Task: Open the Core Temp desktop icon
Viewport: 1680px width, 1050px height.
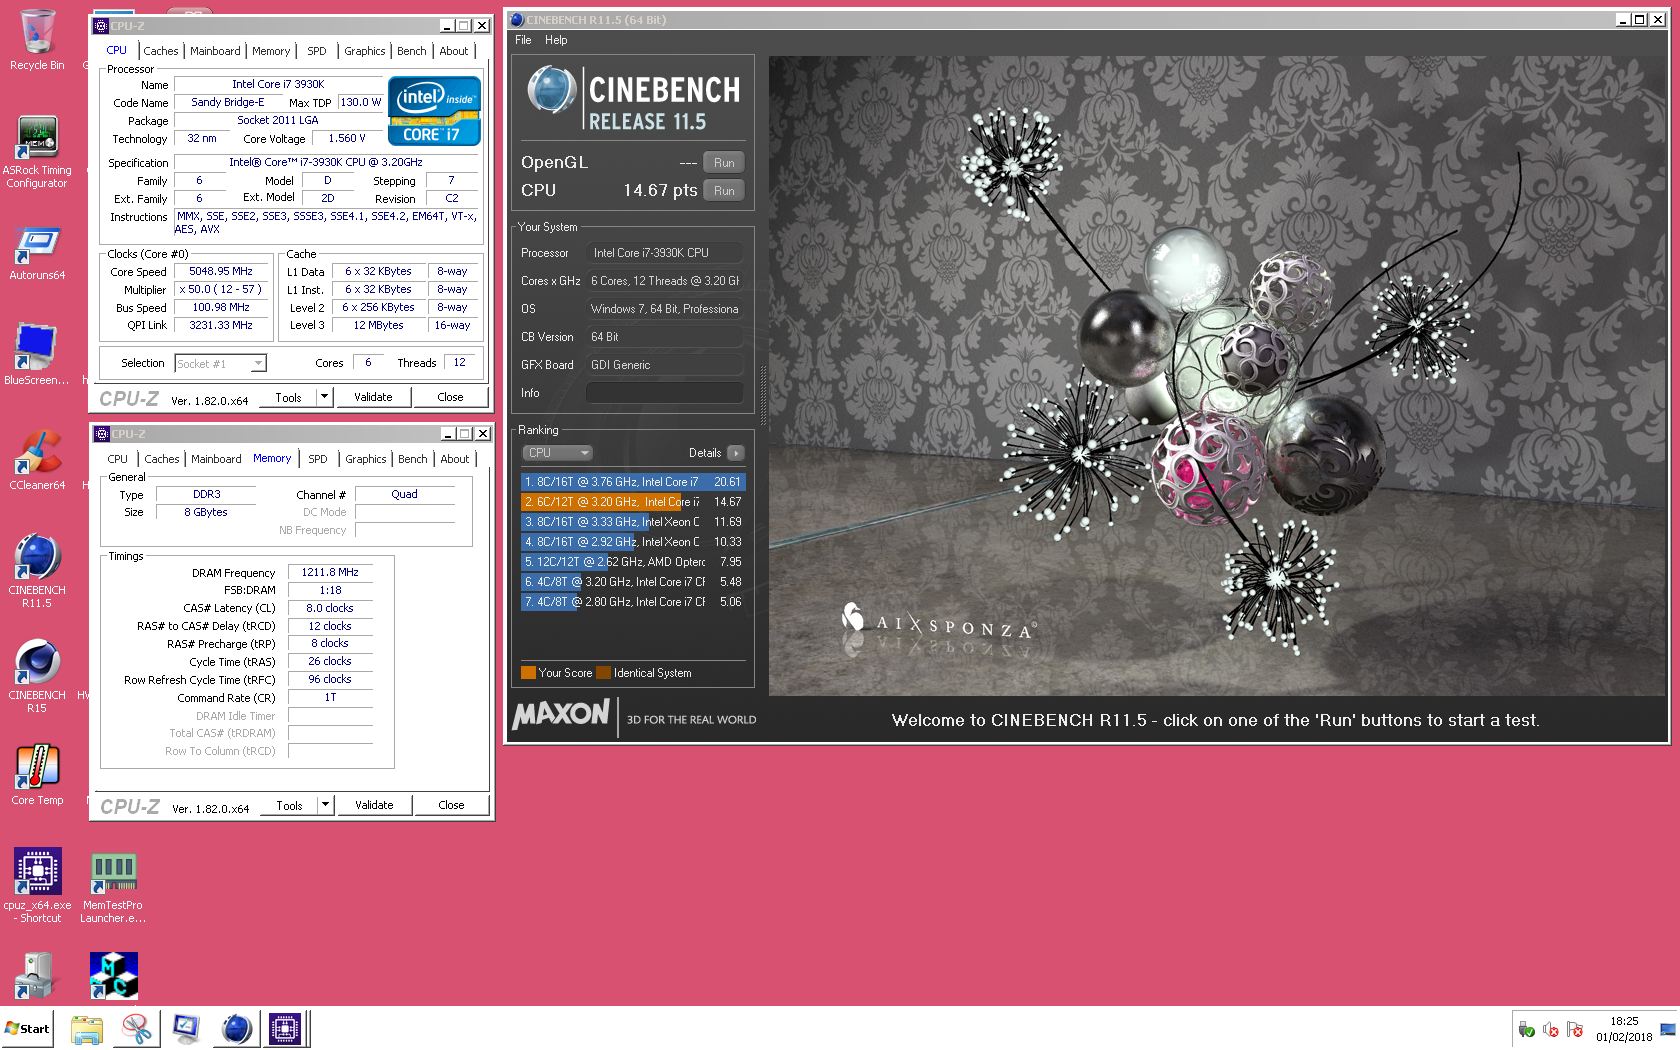Action: click(x=37, y=774)
